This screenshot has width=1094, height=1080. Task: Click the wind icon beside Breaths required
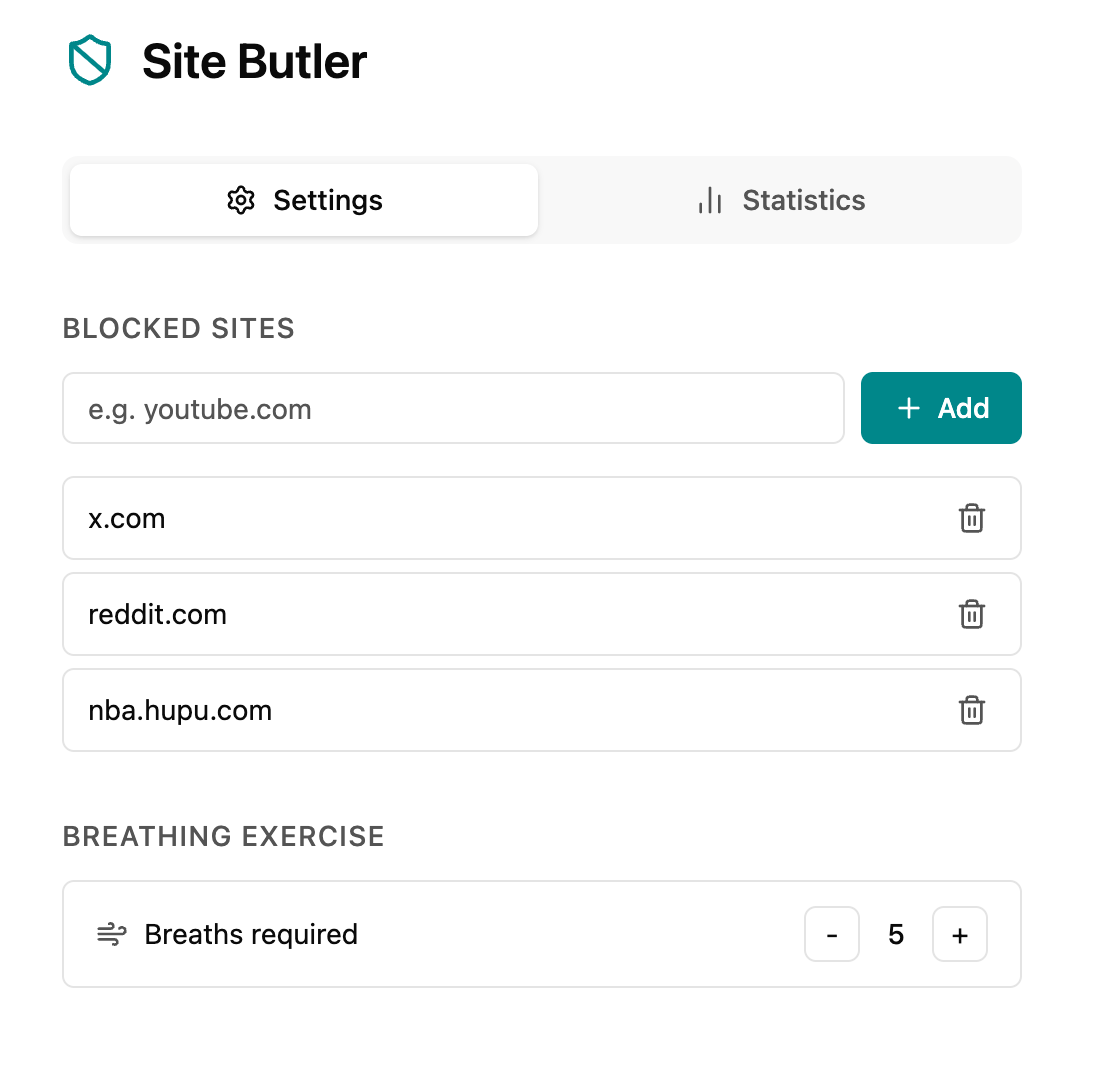[112, 934]
